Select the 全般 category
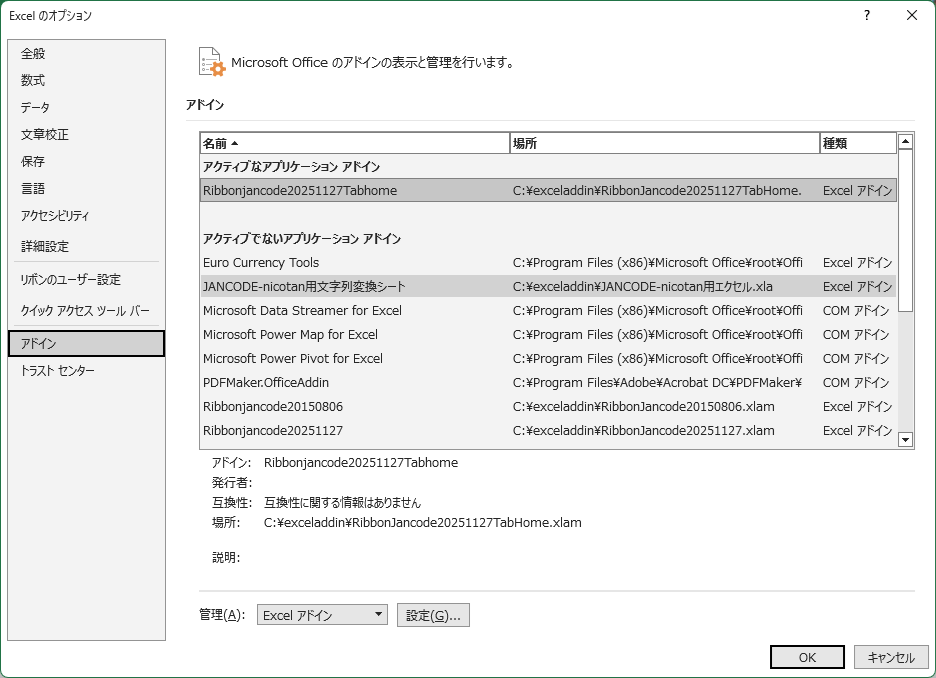 pos(33,53)
